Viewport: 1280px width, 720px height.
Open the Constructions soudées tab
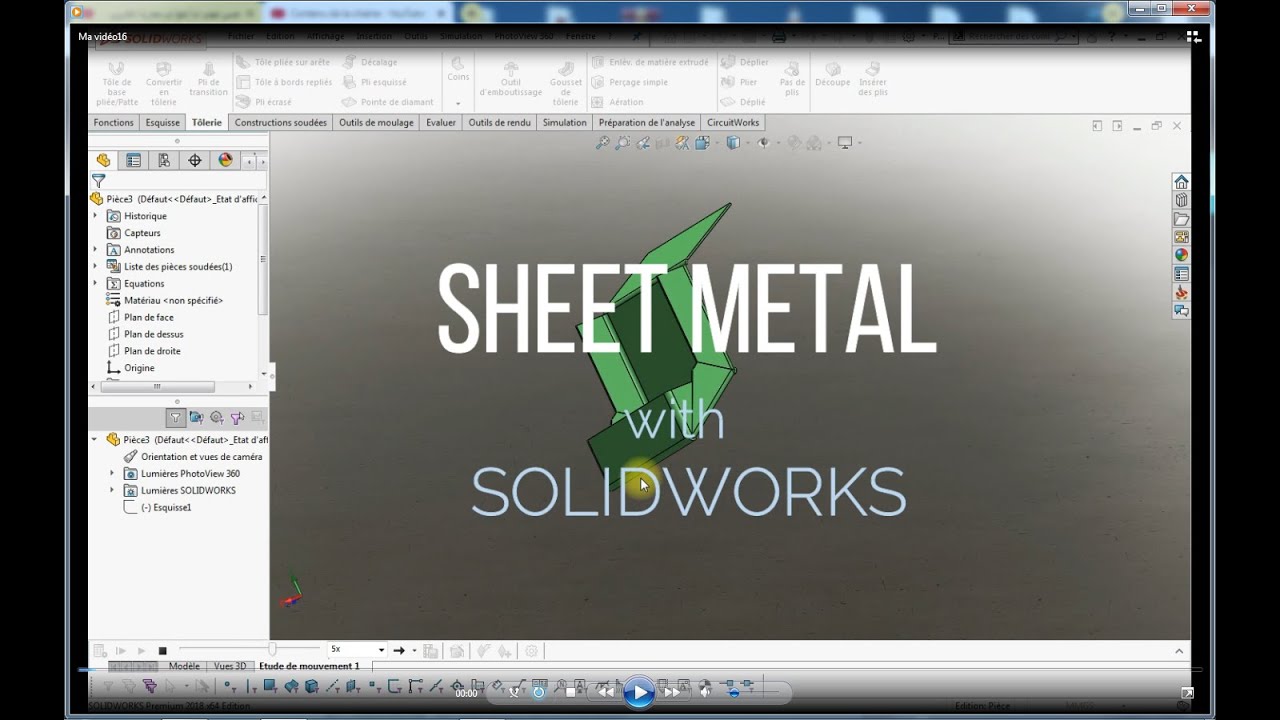click(x=280, y=122)
